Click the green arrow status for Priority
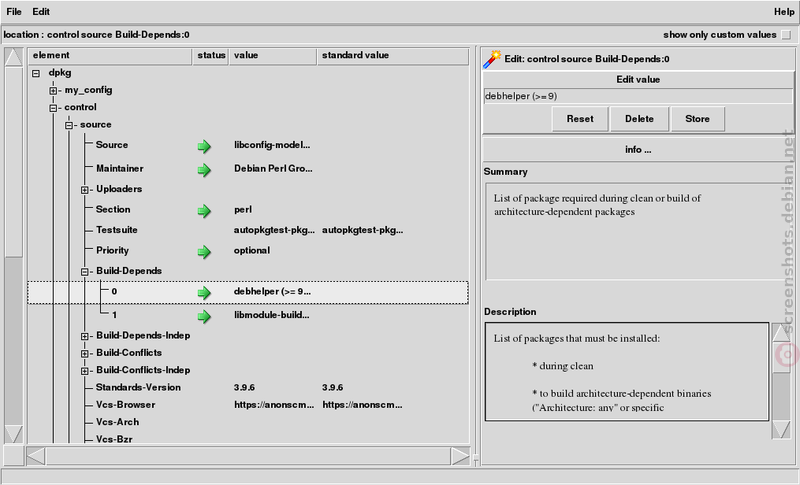This screenshot has height=485, width=800. pos(204,252)
